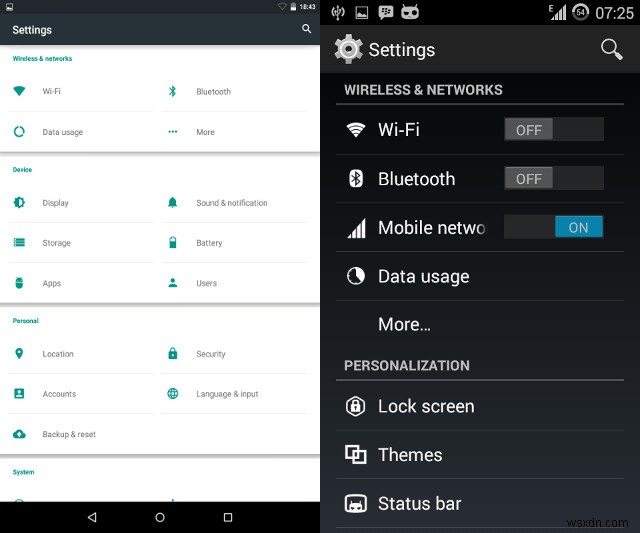Tap the Display brightness icon

pyautogui.click(x=19, y=202)
